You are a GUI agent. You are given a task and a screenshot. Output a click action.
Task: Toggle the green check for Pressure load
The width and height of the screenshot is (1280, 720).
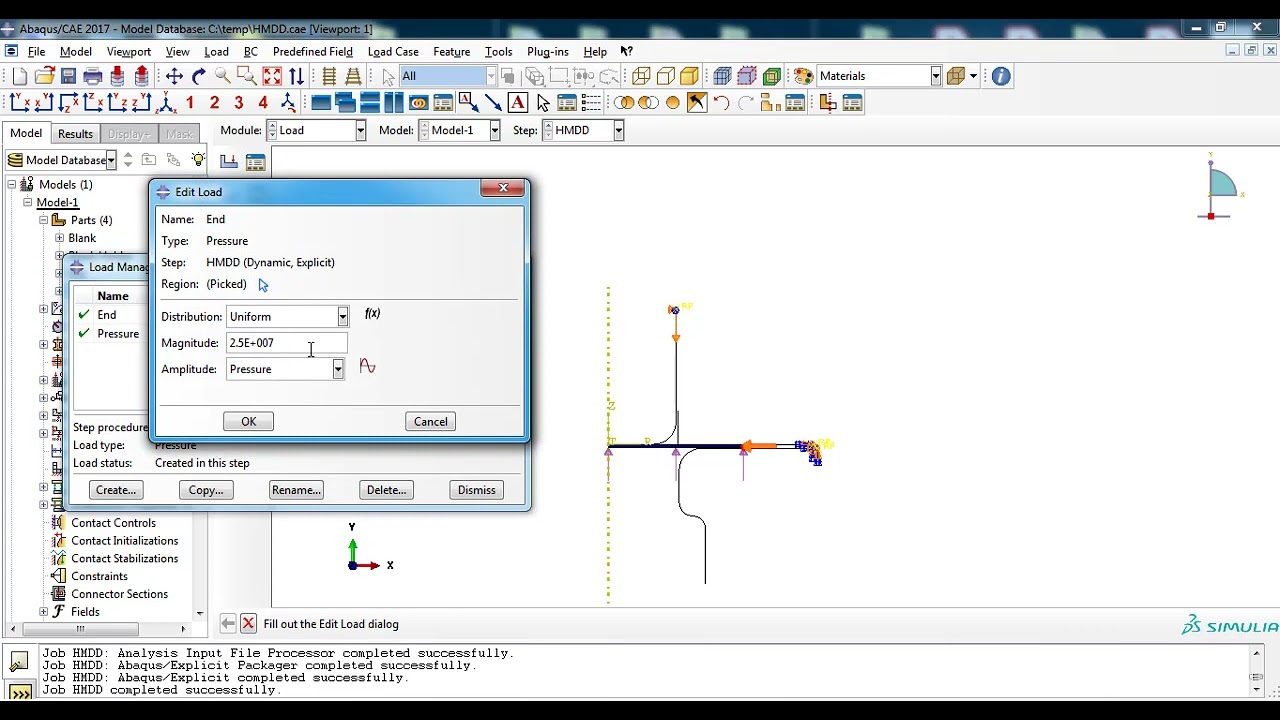click(x=84, y=333)
